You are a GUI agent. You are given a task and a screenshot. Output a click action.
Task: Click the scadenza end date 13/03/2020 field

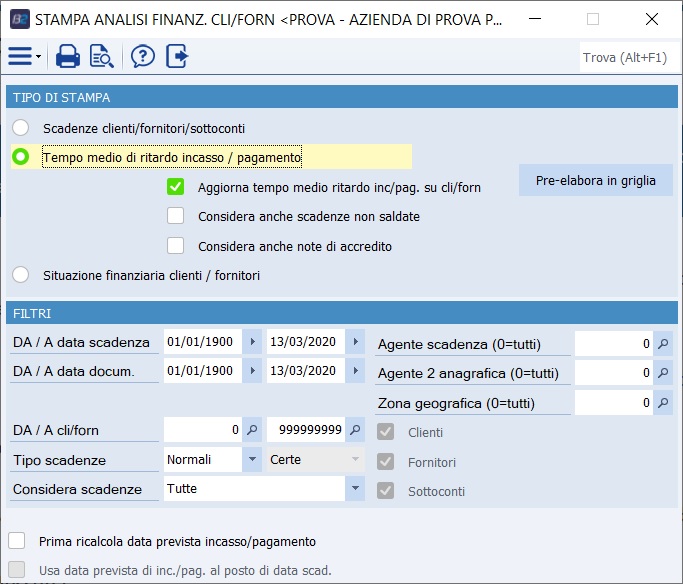click(306, 341)
